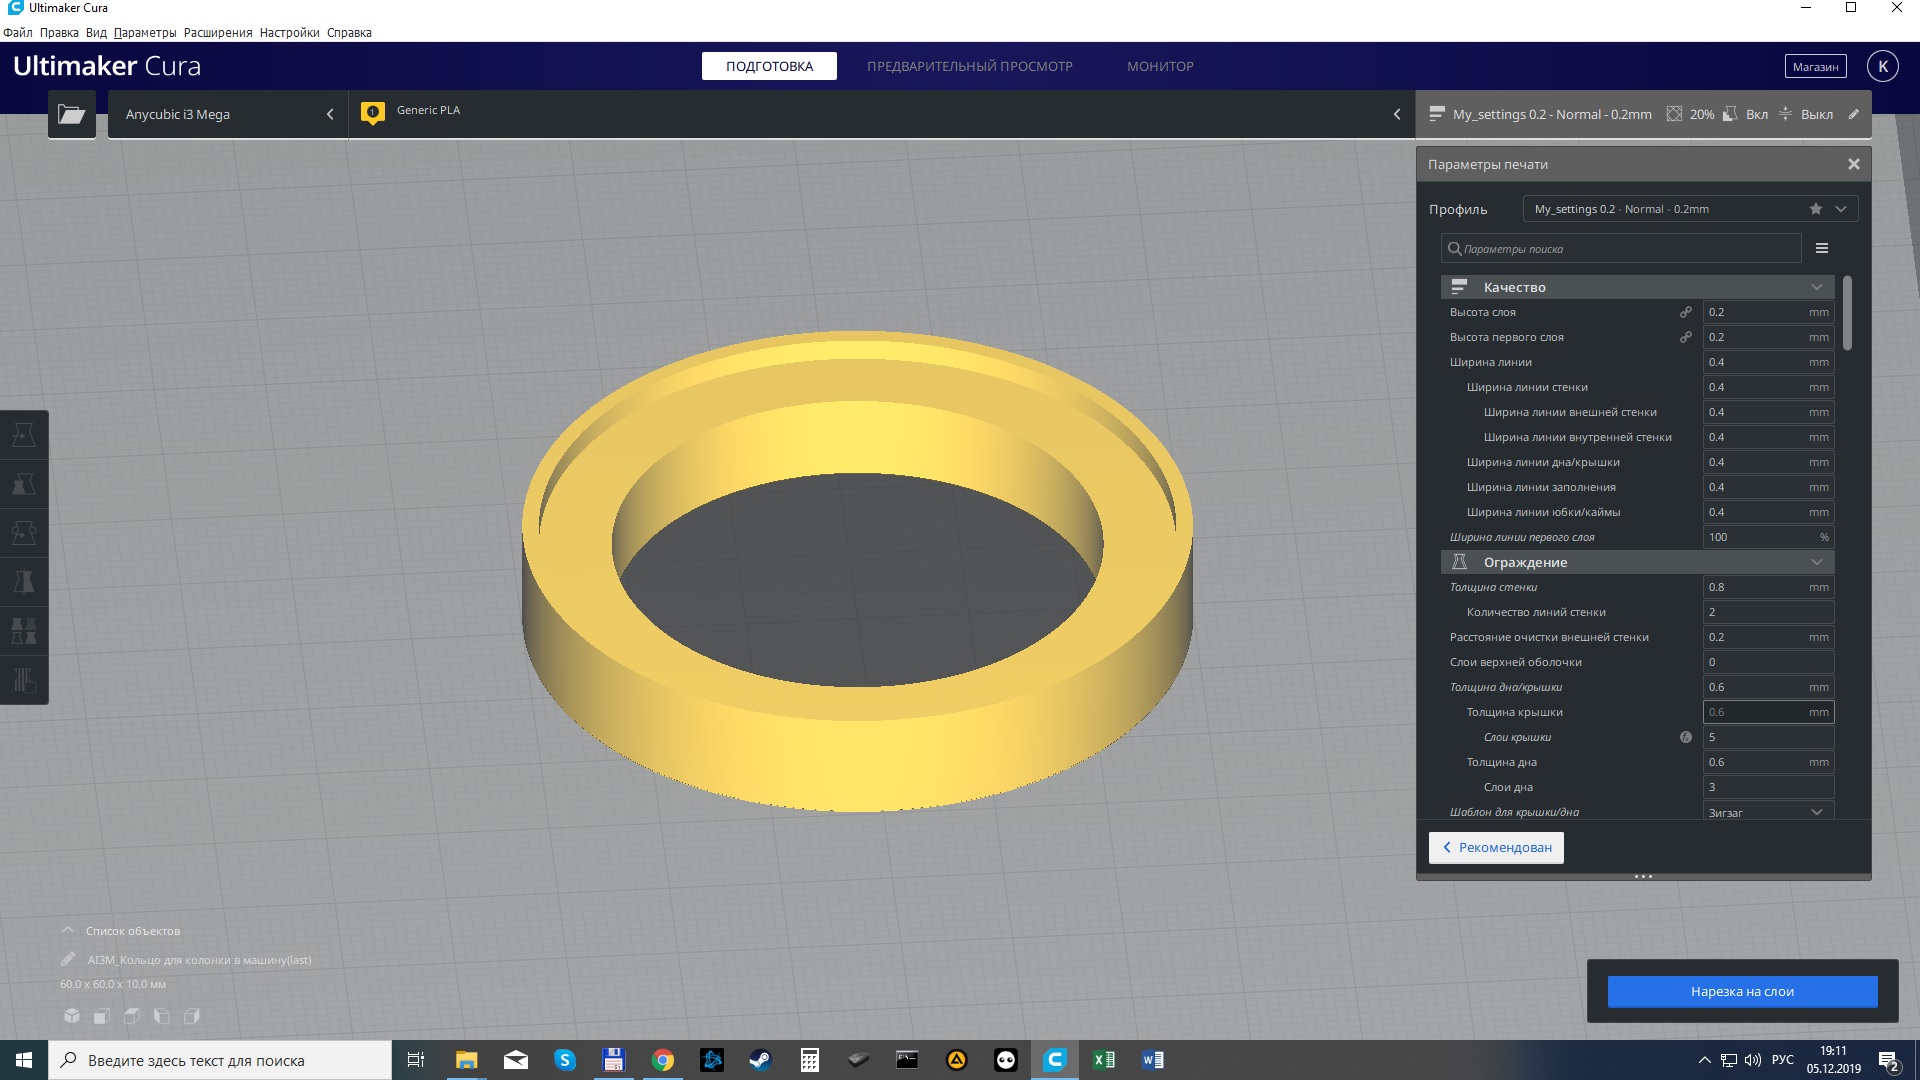Open Skype from the taskbar
Viewport: 1920px width, 1080px height.
point(565,1060)
